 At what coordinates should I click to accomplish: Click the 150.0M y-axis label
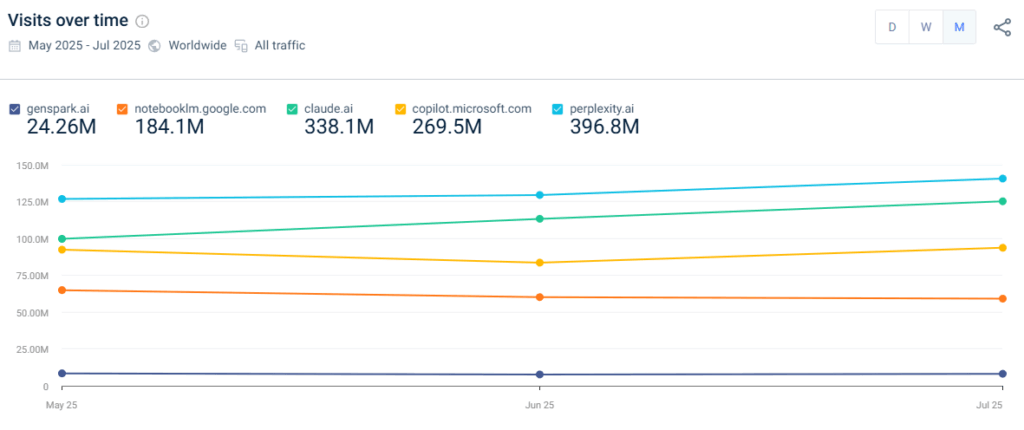(x=33, y=165)
